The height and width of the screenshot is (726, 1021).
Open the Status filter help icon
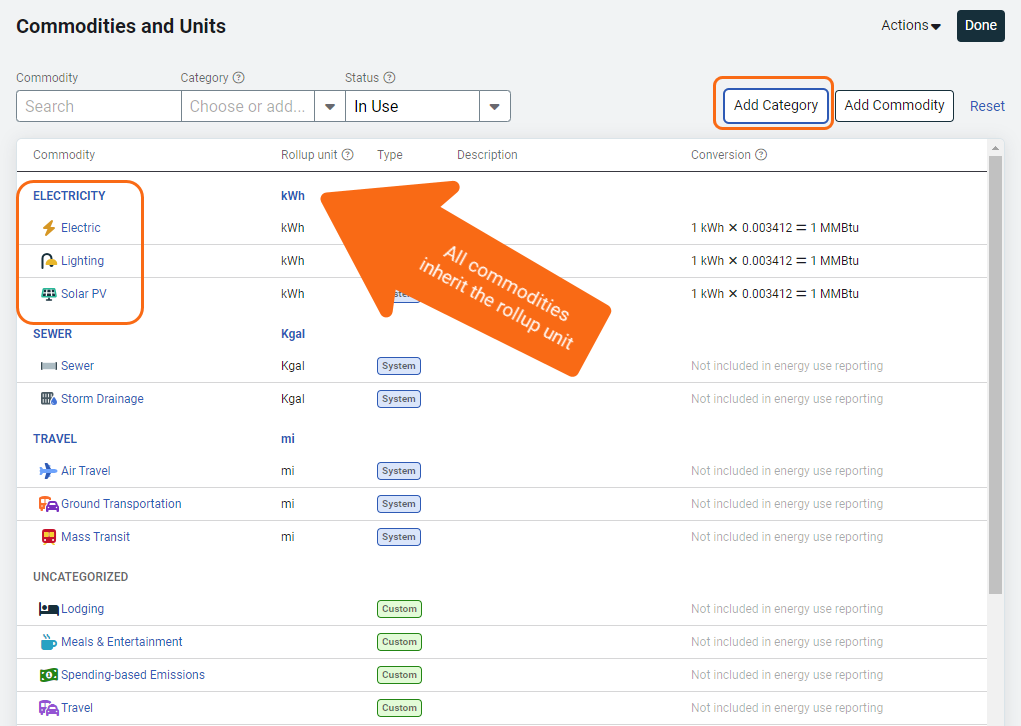point(389,77)
